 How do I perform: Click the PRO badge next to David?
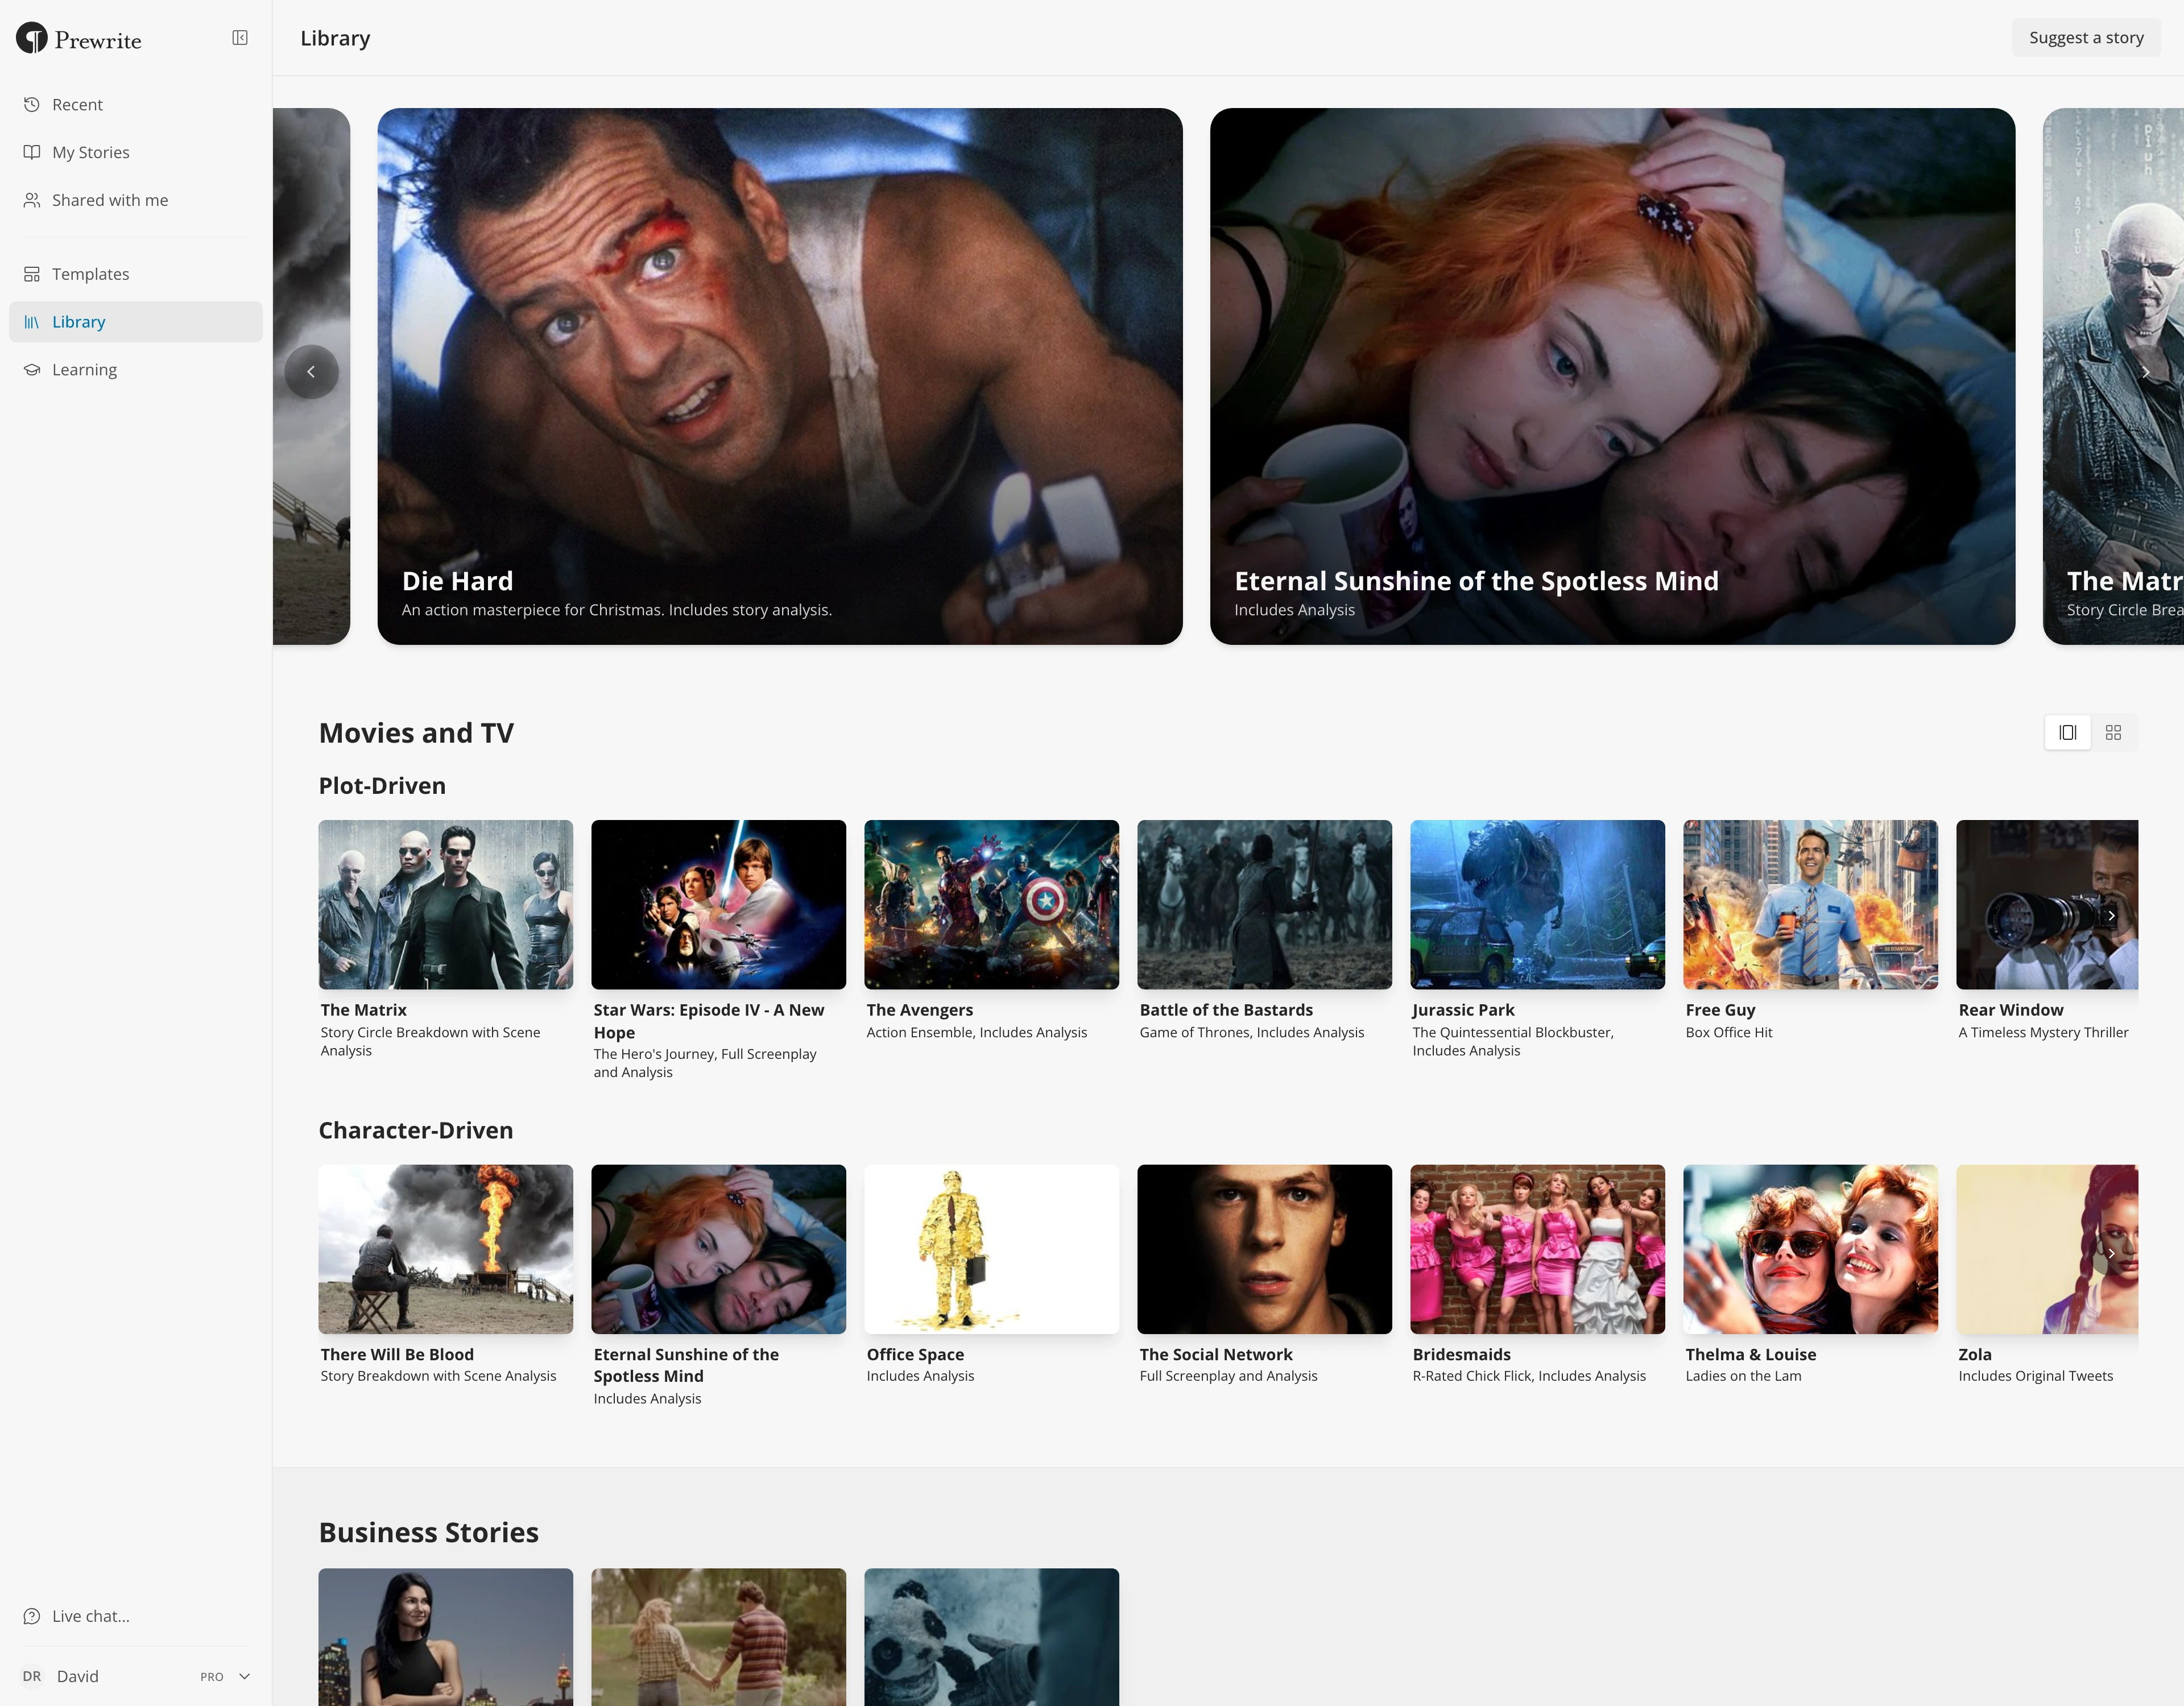tap(212, 1677)
